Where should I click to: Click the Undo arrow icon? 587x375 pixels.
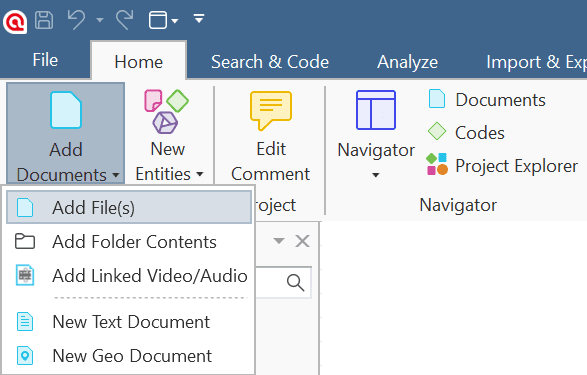pyautogui.click(x=76, y=19)
